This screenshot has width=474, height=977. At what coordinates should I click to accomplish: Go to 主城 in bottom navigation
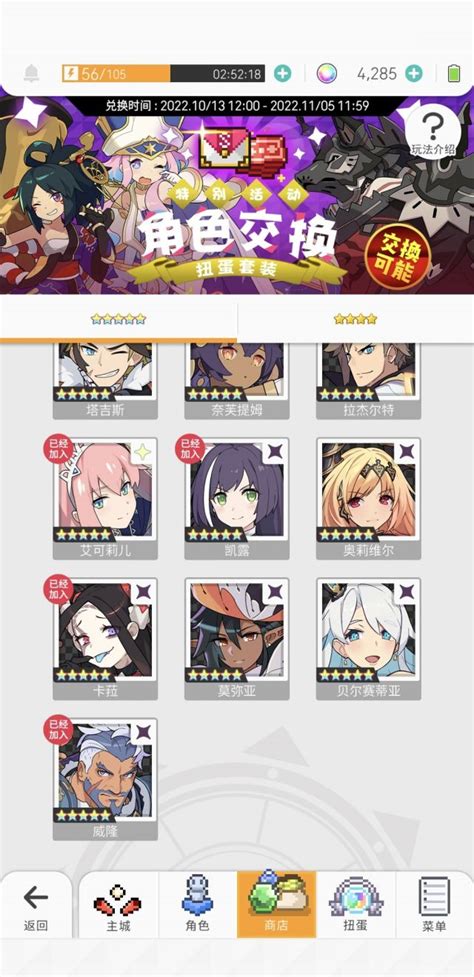point(118,905)
